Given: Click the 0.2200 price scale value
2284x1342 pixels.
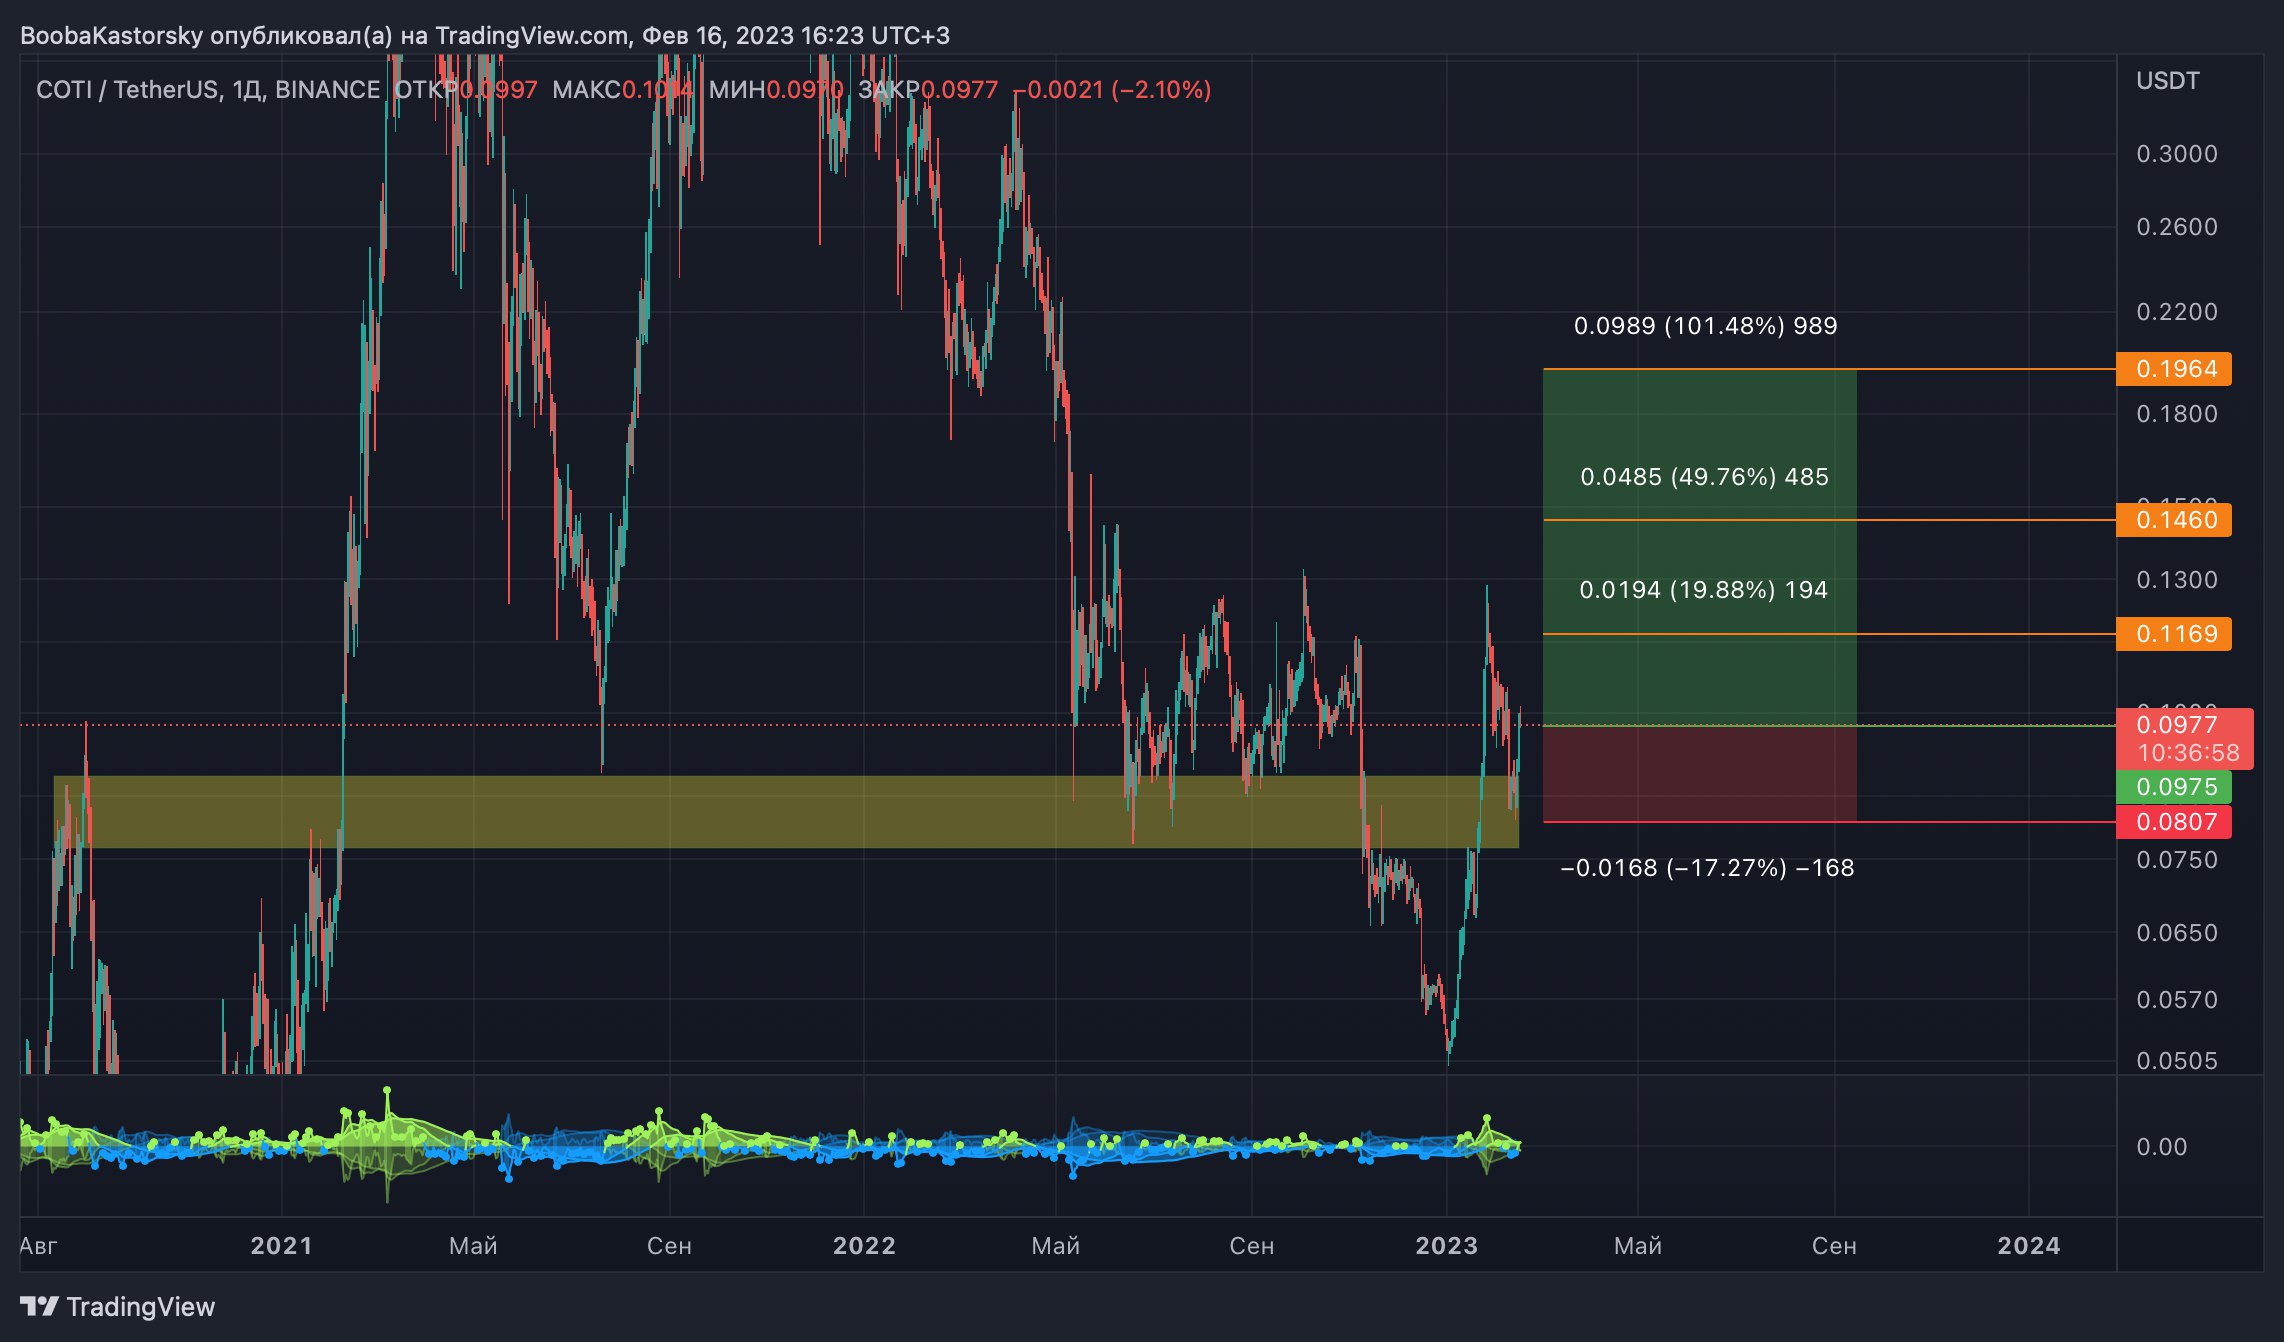Looking at the screenshot, I should pos(2176,312).
